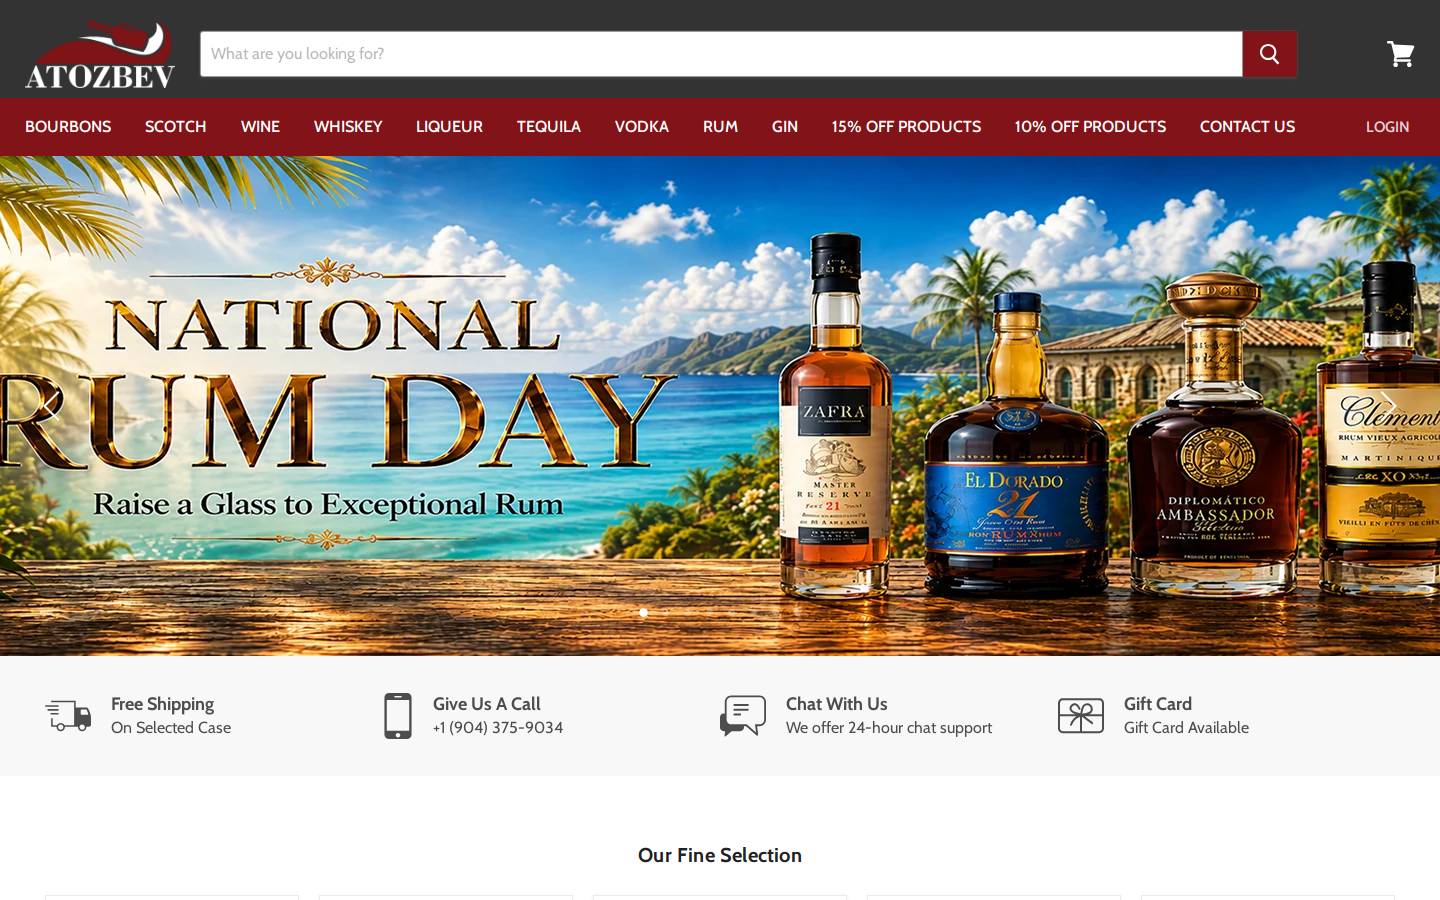This screenshot has height=900, width=1440.
Task: Click the 'Chat With Us' heading
Action: pyautogui.click(x=837, y=704)
